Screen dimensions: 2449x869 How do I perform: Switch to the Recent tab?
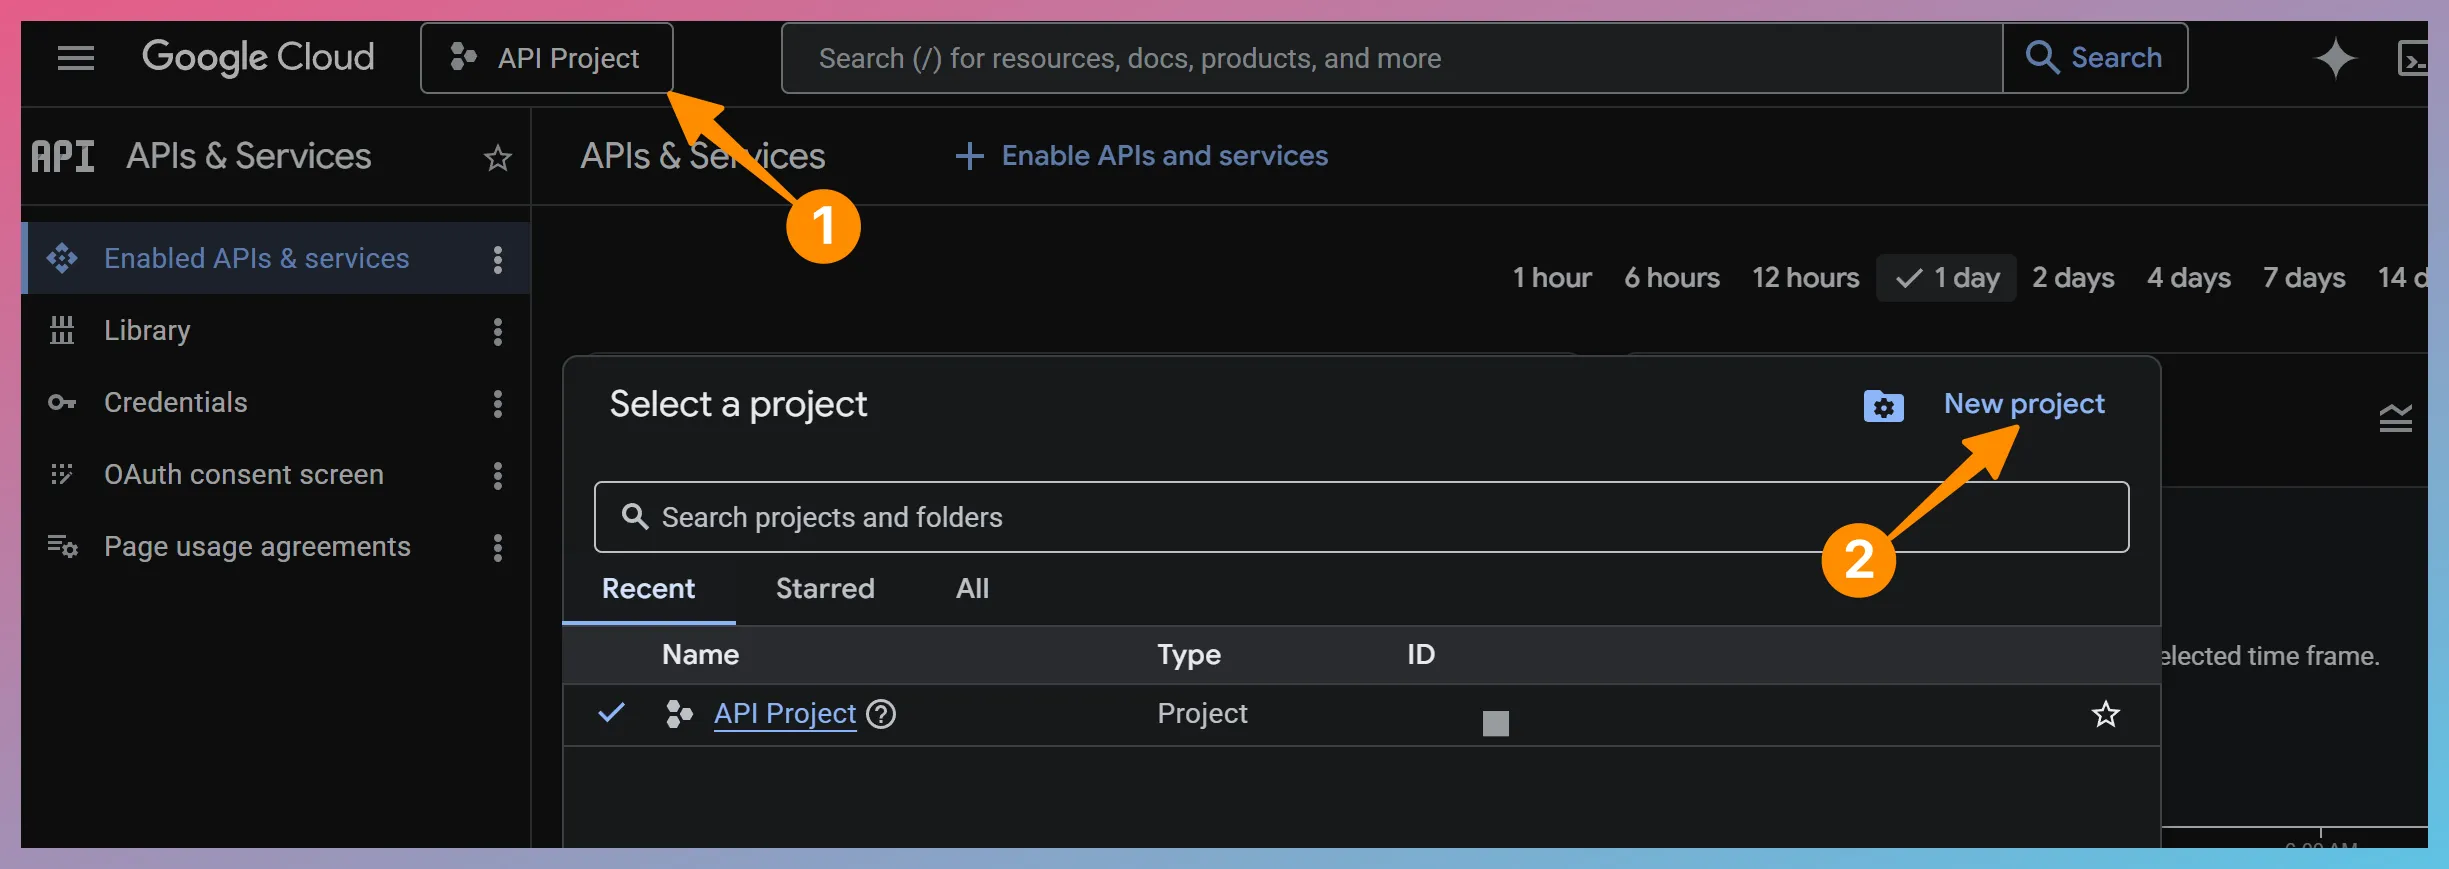click(x=648, y=588)
